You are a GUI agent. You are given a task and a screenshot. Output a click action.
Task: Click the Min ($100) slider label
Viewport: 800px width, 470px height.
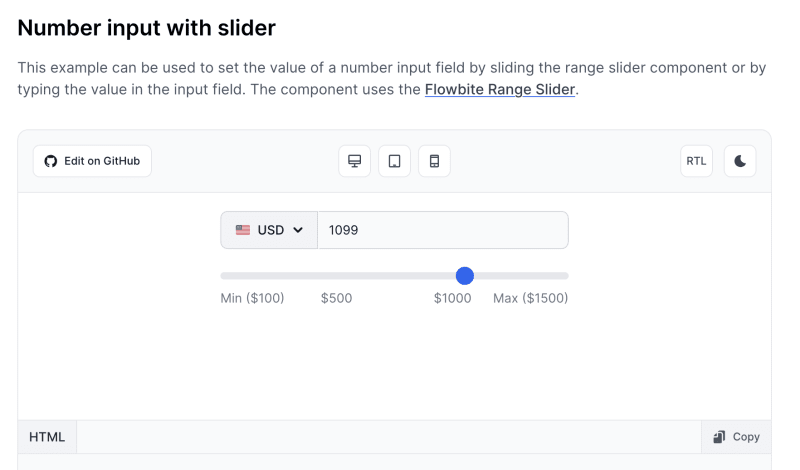252,298
